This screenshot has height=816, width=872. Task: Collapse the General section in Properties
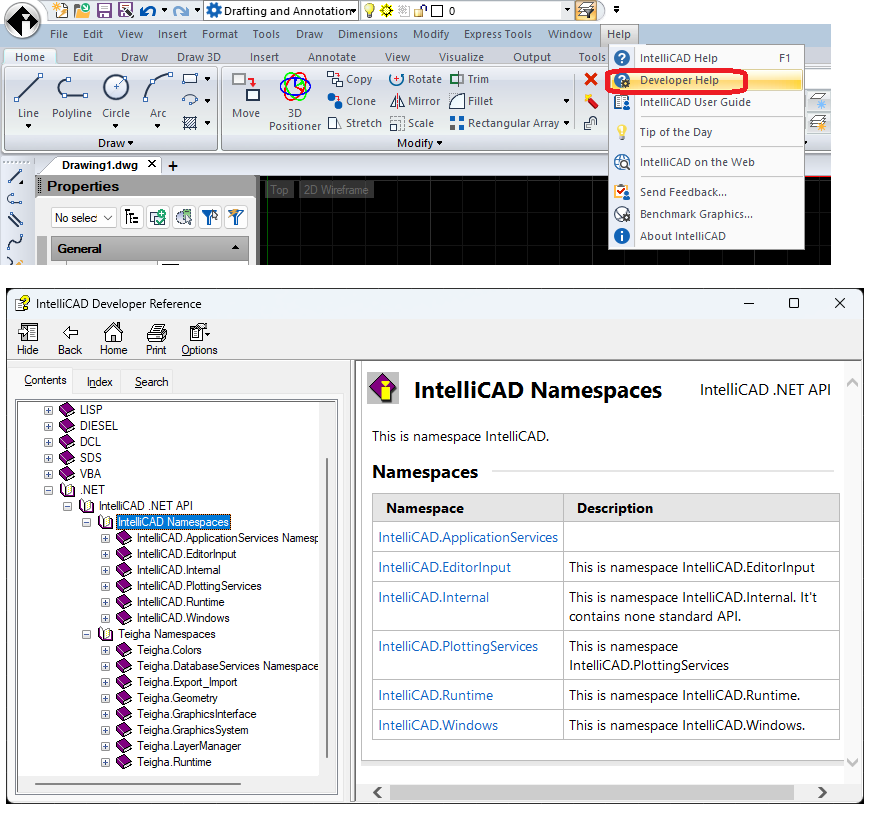pyautogui.click(x=235, y=248)
